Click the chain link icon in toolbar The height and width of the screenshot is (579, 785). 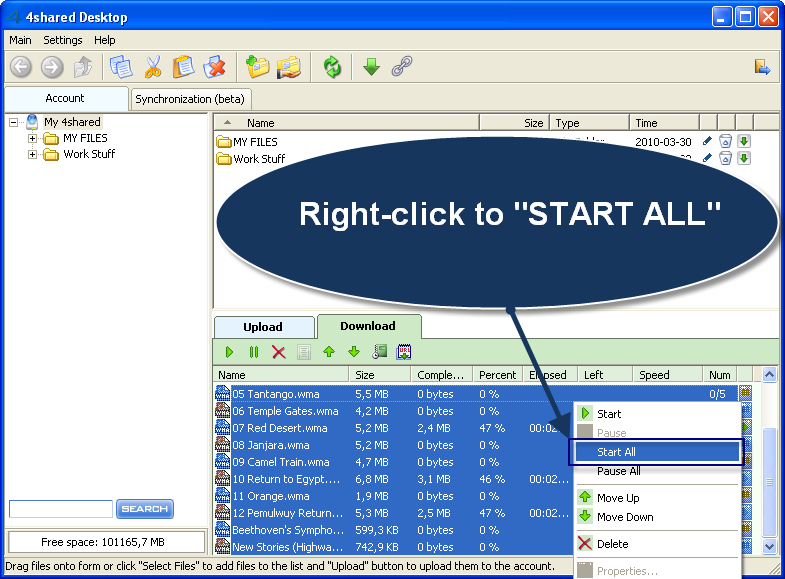point(402,66)
